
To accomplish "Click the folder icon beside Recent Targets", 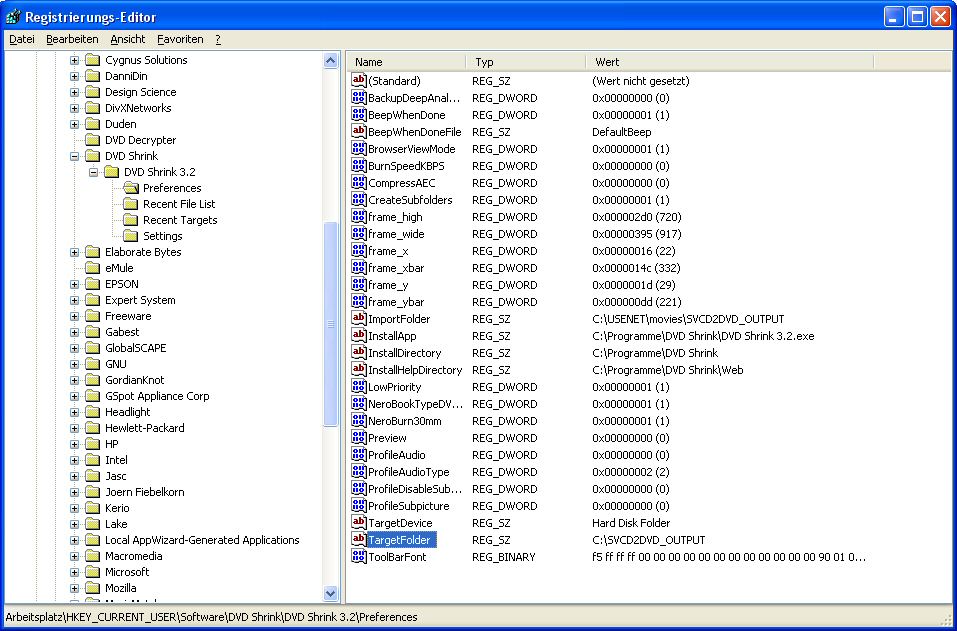I will pos(131,220).
